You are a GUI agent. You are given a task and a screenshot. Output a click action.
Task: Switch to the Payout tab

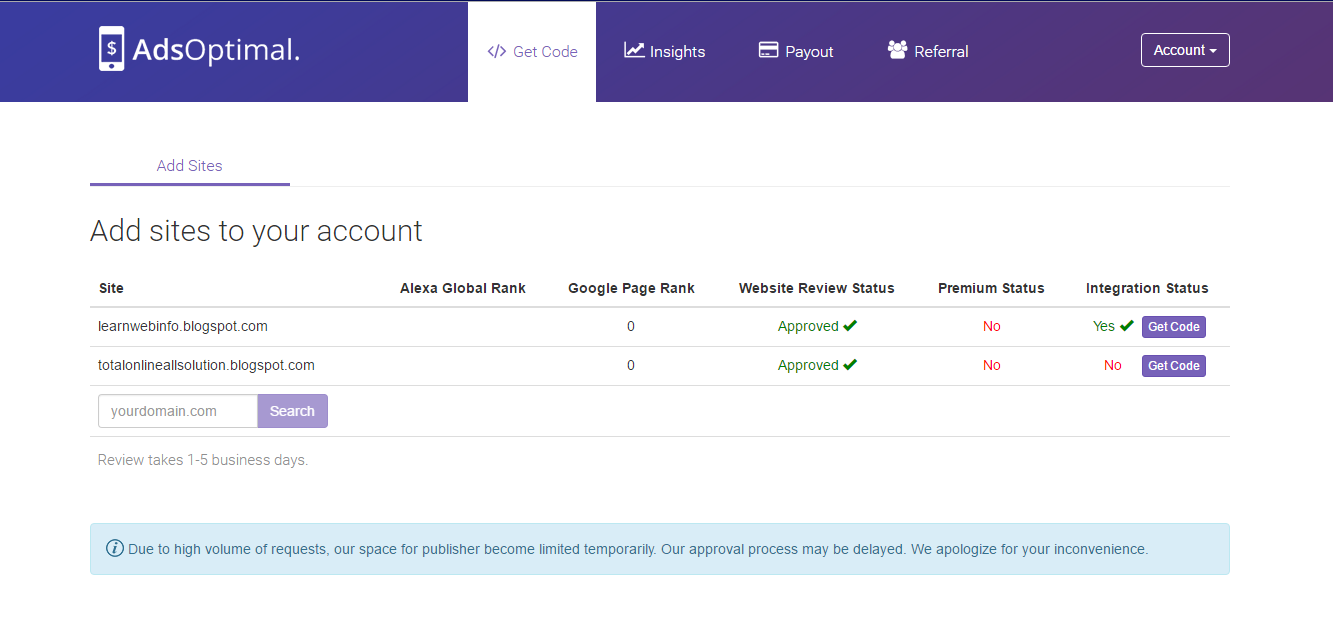796,51
